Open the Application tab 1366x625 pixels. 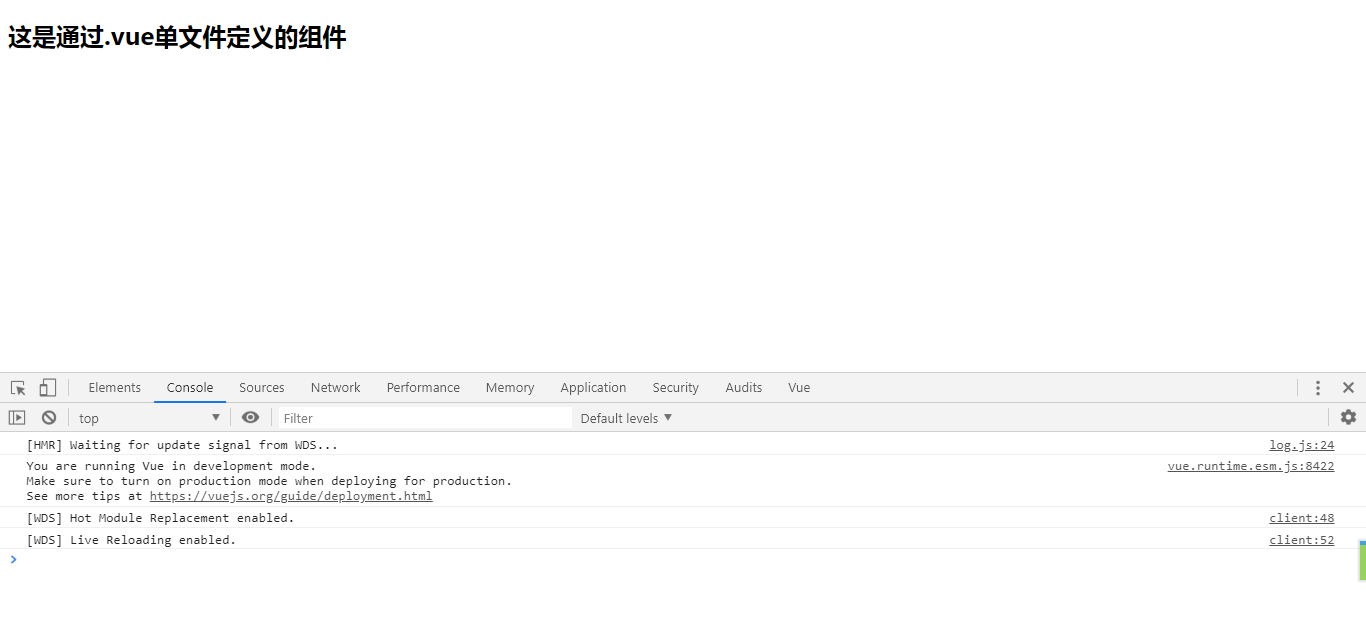(x=593, y=388)
